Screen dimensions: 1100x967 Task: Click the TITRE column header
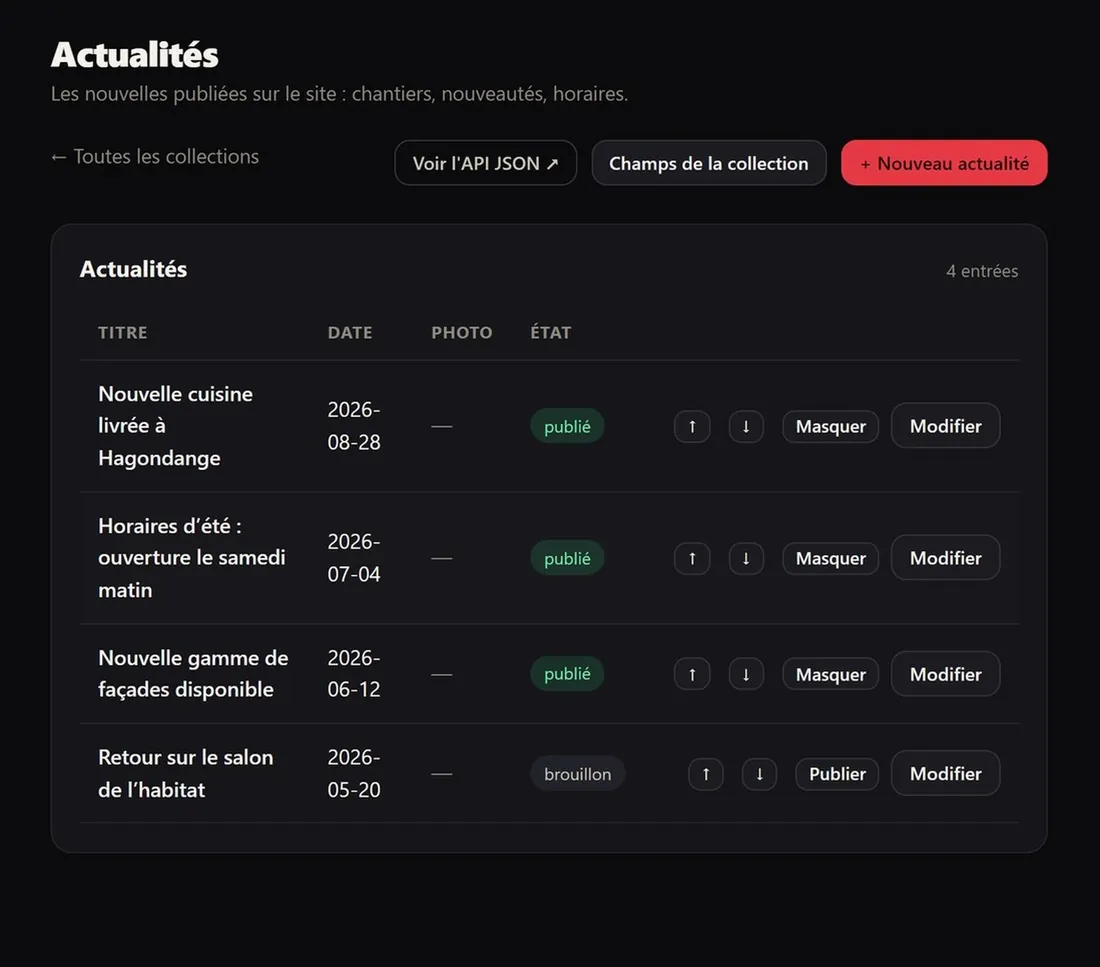tap(123, 333)
